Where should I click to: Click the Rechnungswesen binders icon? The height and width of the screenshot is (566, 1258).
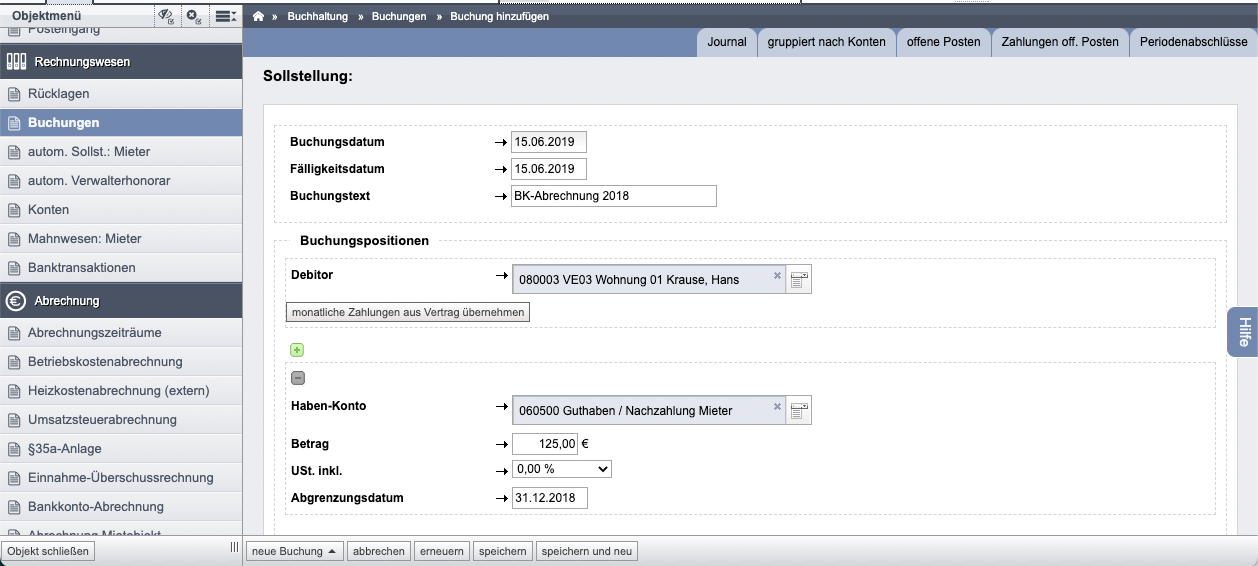click(16, 62)
